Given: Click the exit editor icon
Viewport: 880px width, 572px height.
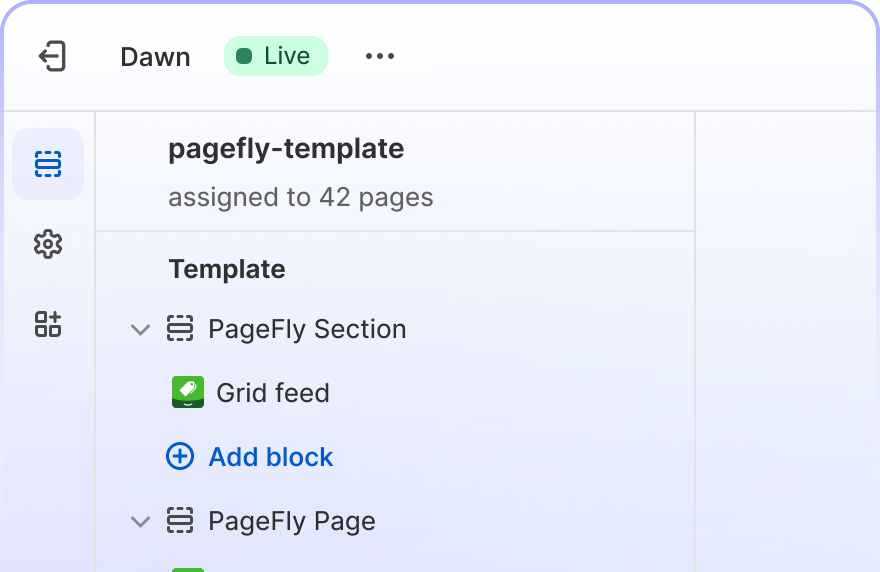Looking at the screenshot, I should pyautogui.click(x=52, y=56).
